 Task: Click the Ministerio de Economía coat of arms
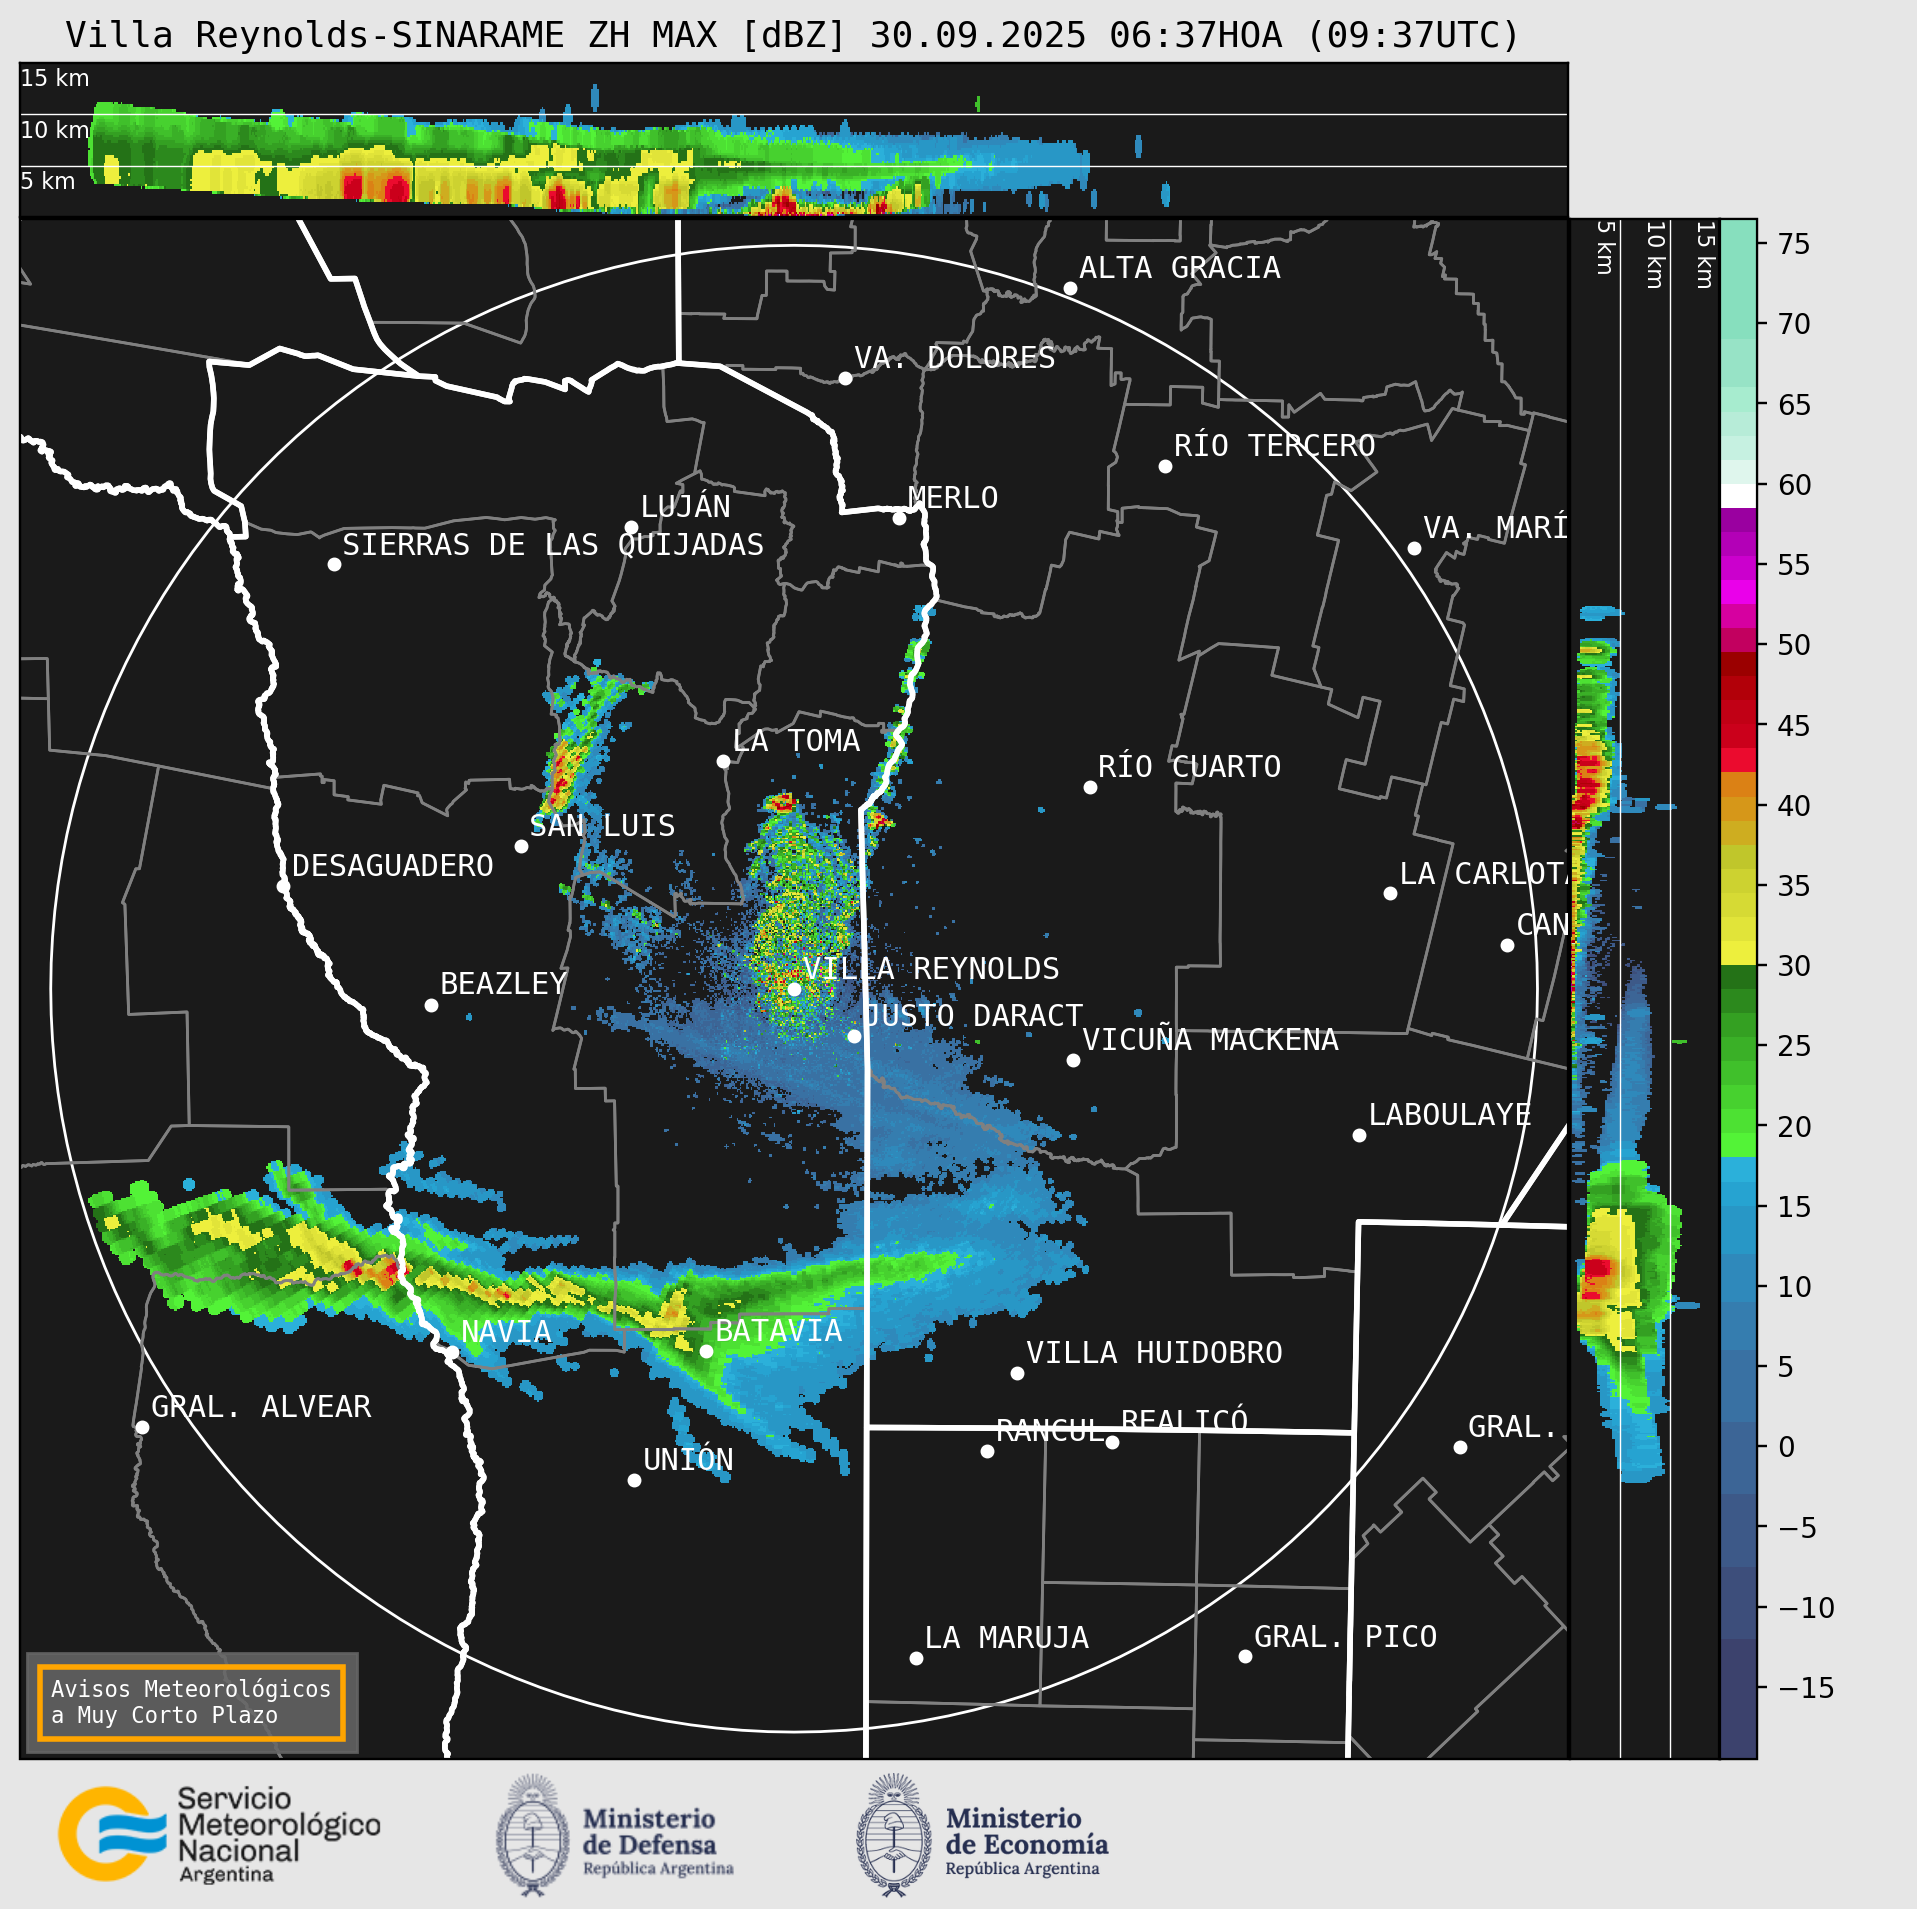[x=894, y=1835]
